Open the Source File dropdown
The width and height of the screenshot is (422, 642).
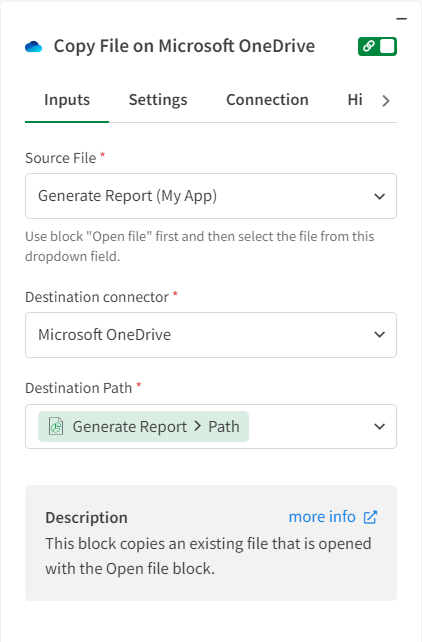tap(211, 196)
